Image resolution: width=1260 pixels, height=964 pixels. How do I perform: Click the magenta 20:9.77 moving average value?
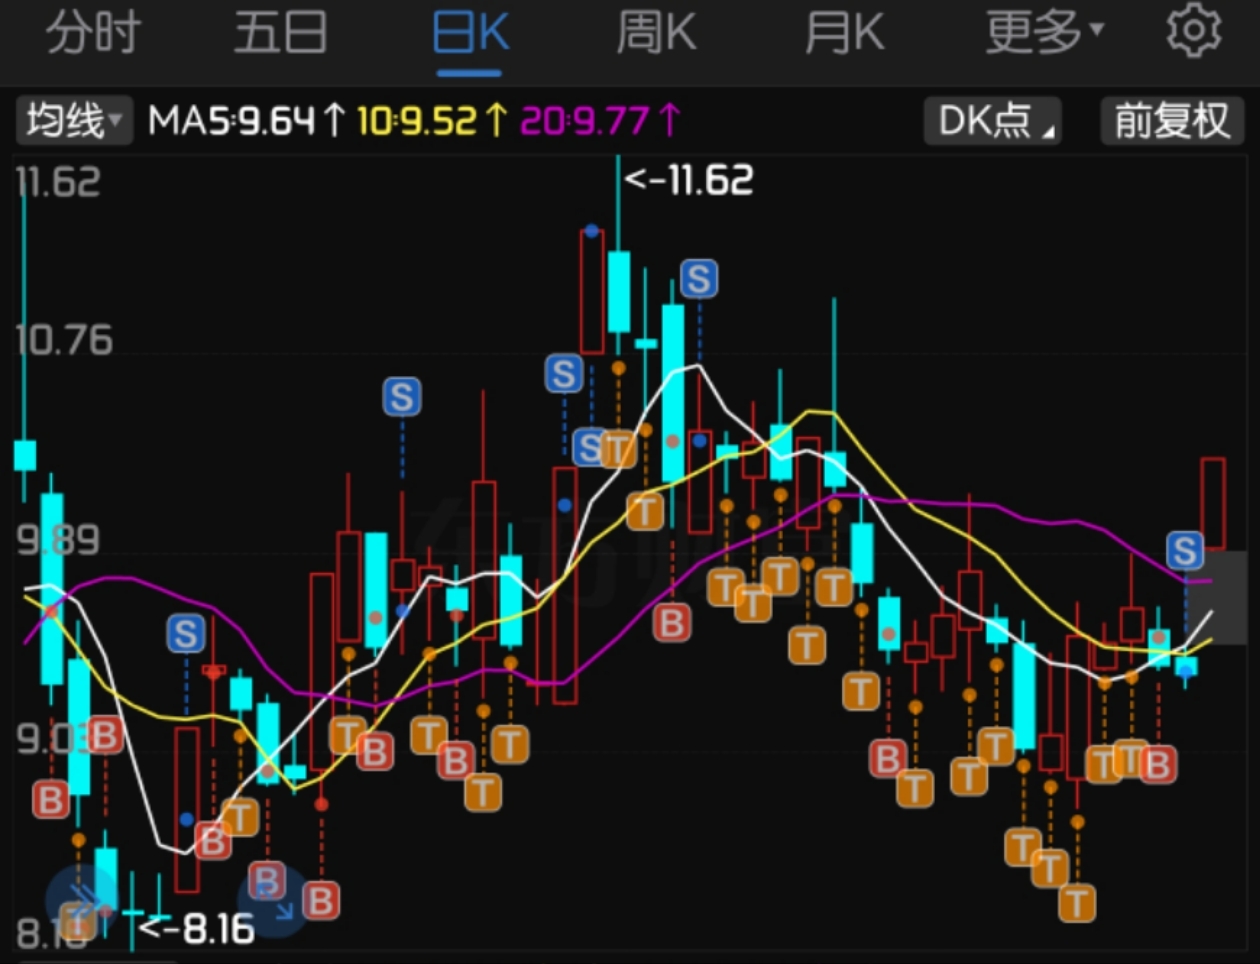pos(600,121)
